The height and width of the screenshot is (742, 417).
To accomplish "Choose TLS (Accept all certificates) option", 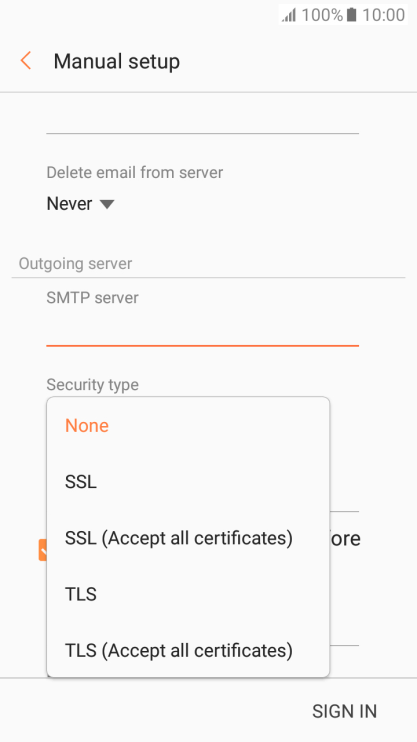I will pyautogui.click(x=188, y=650).
